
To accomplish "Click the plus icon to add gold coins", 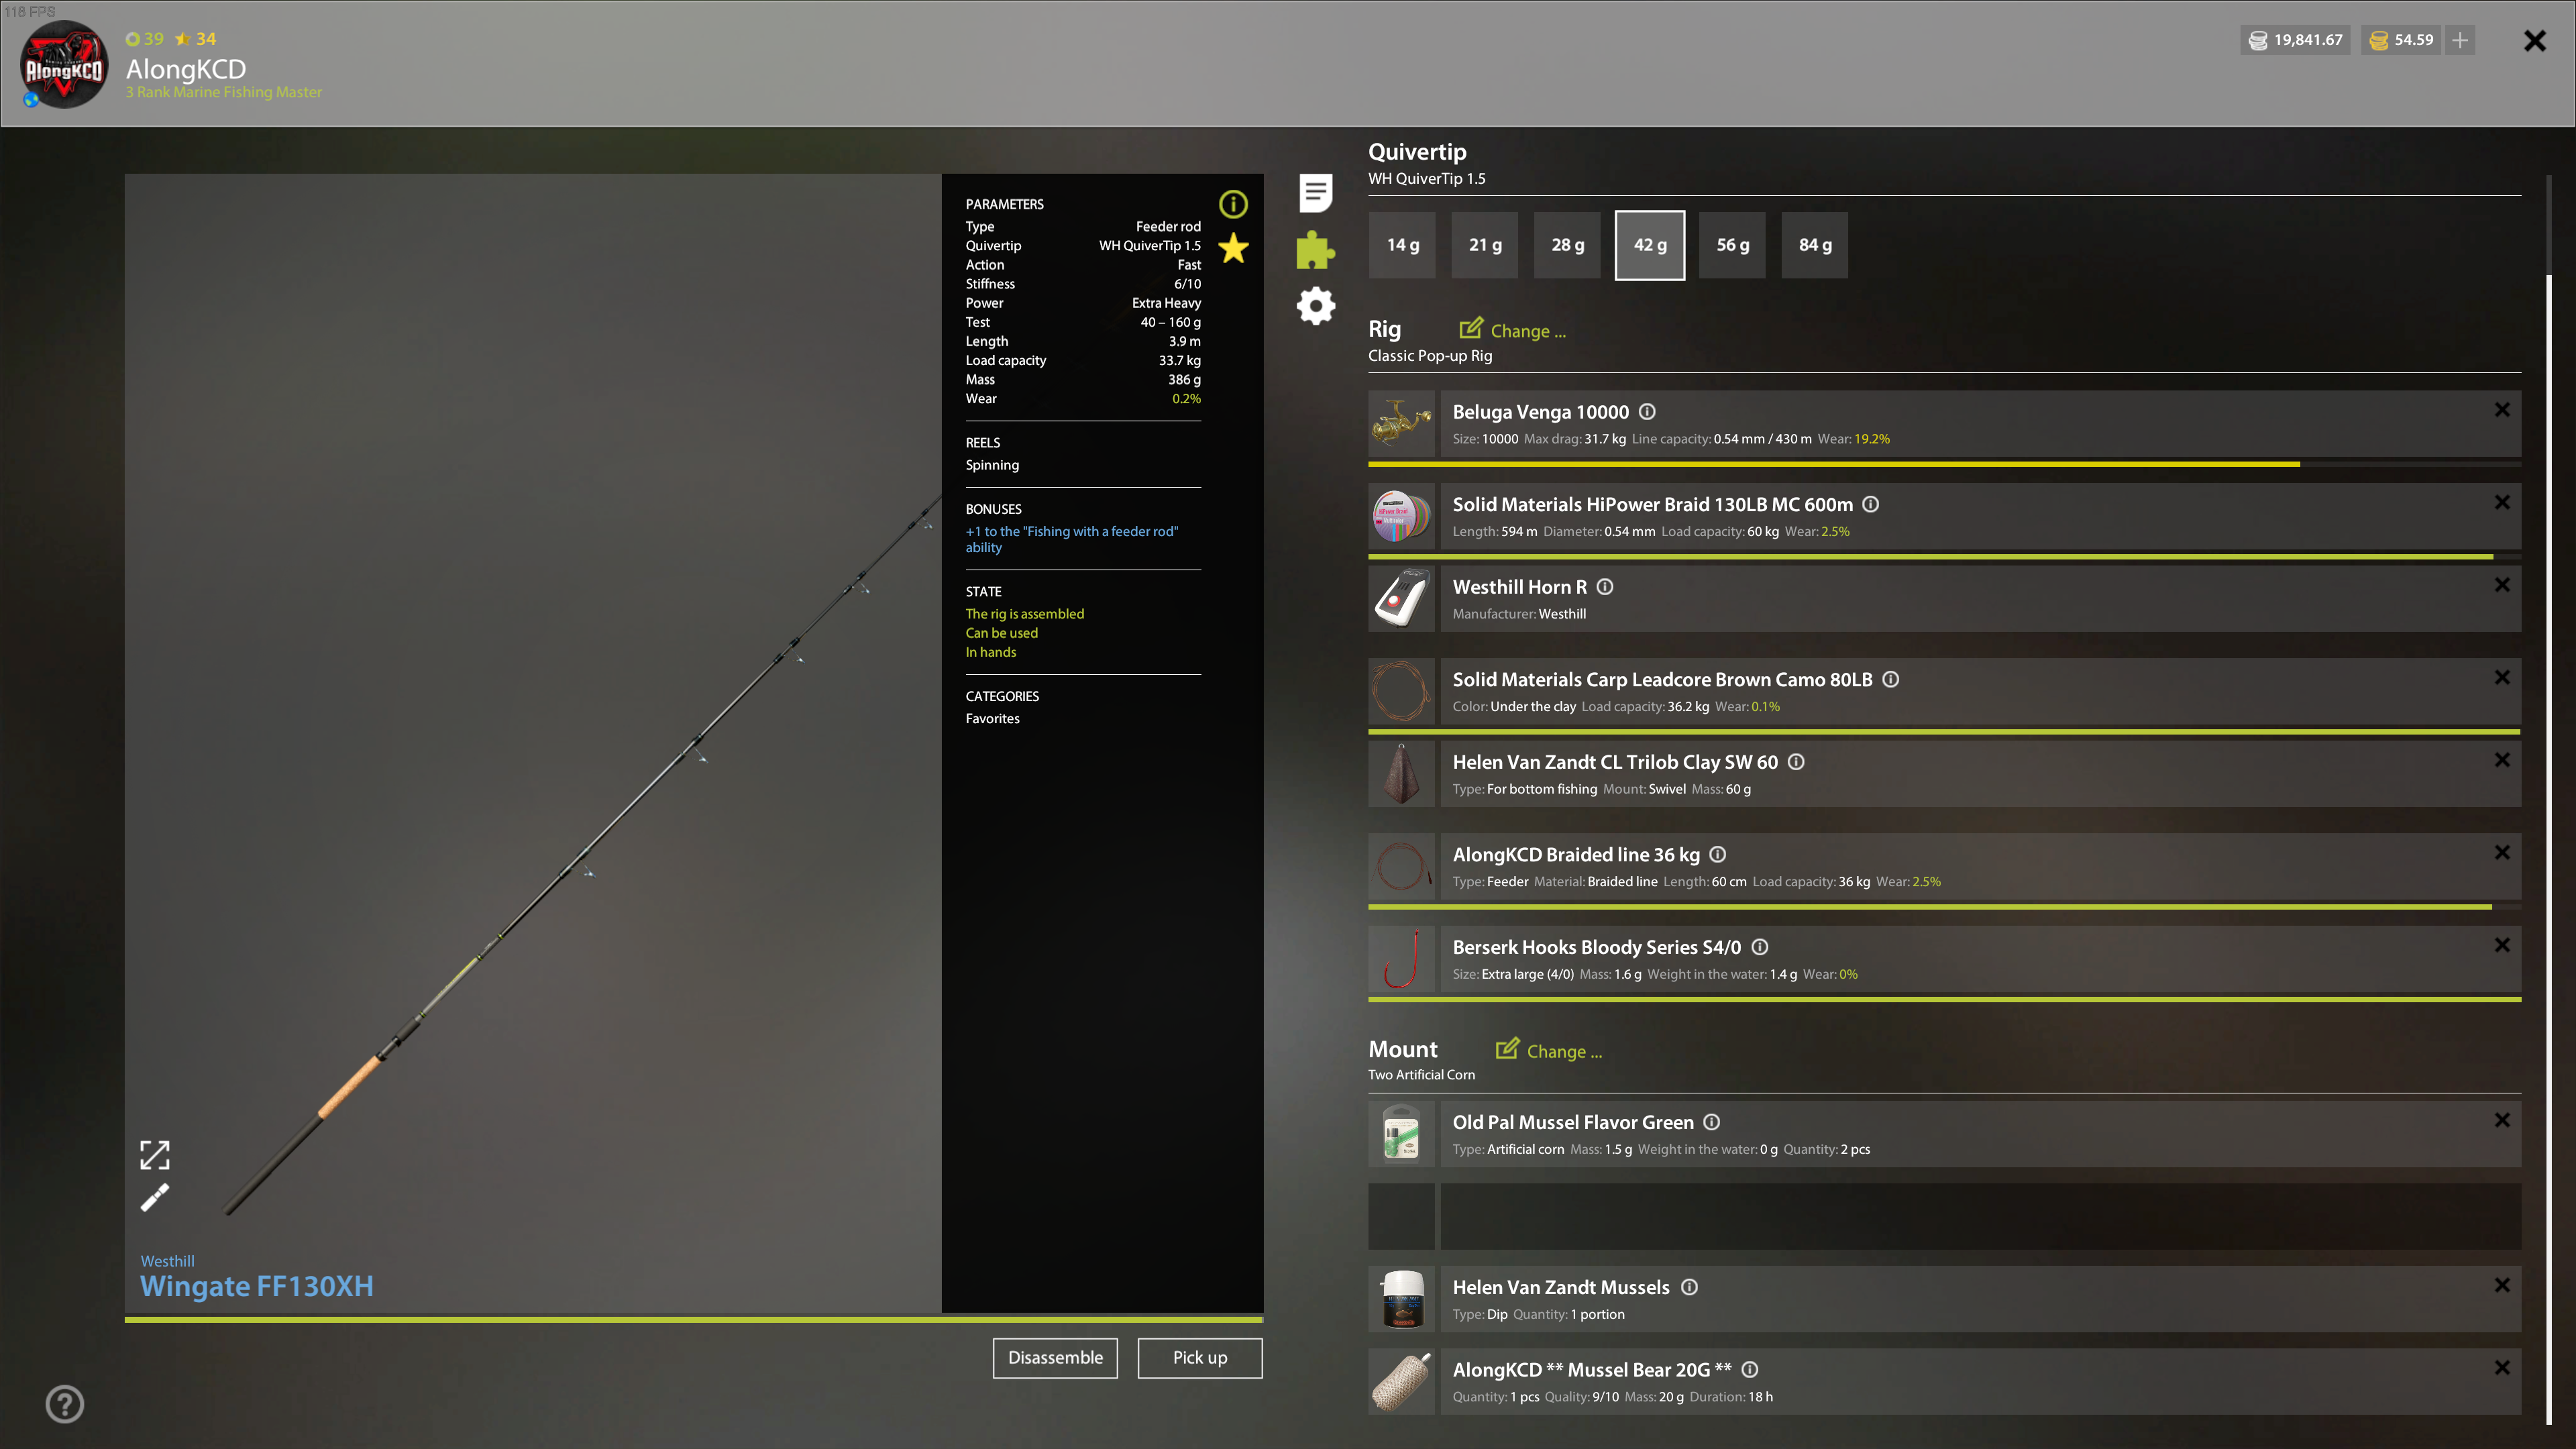I will coord(2460,40).
